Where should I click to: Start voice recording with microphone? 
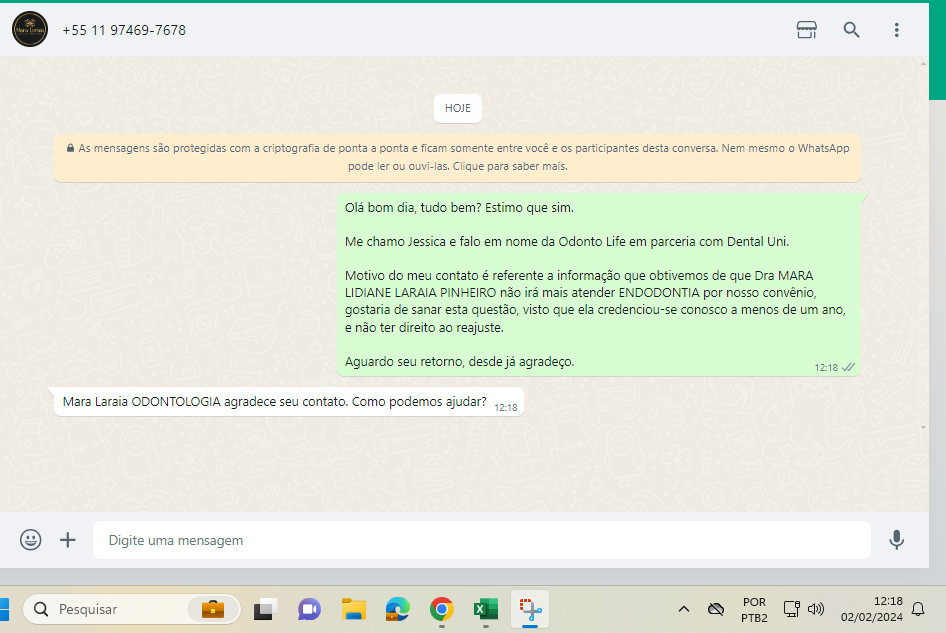click(x=897, y=539)
